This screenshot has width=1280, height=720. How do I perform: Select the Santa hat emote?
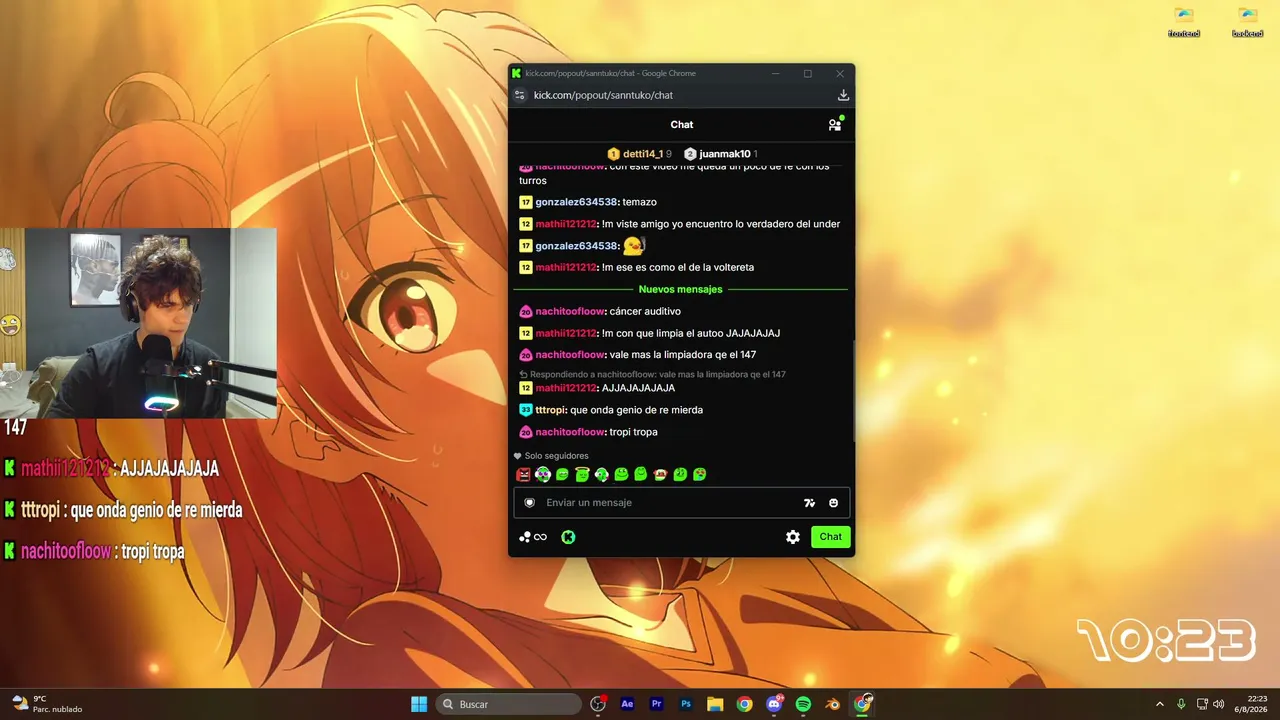660,474
